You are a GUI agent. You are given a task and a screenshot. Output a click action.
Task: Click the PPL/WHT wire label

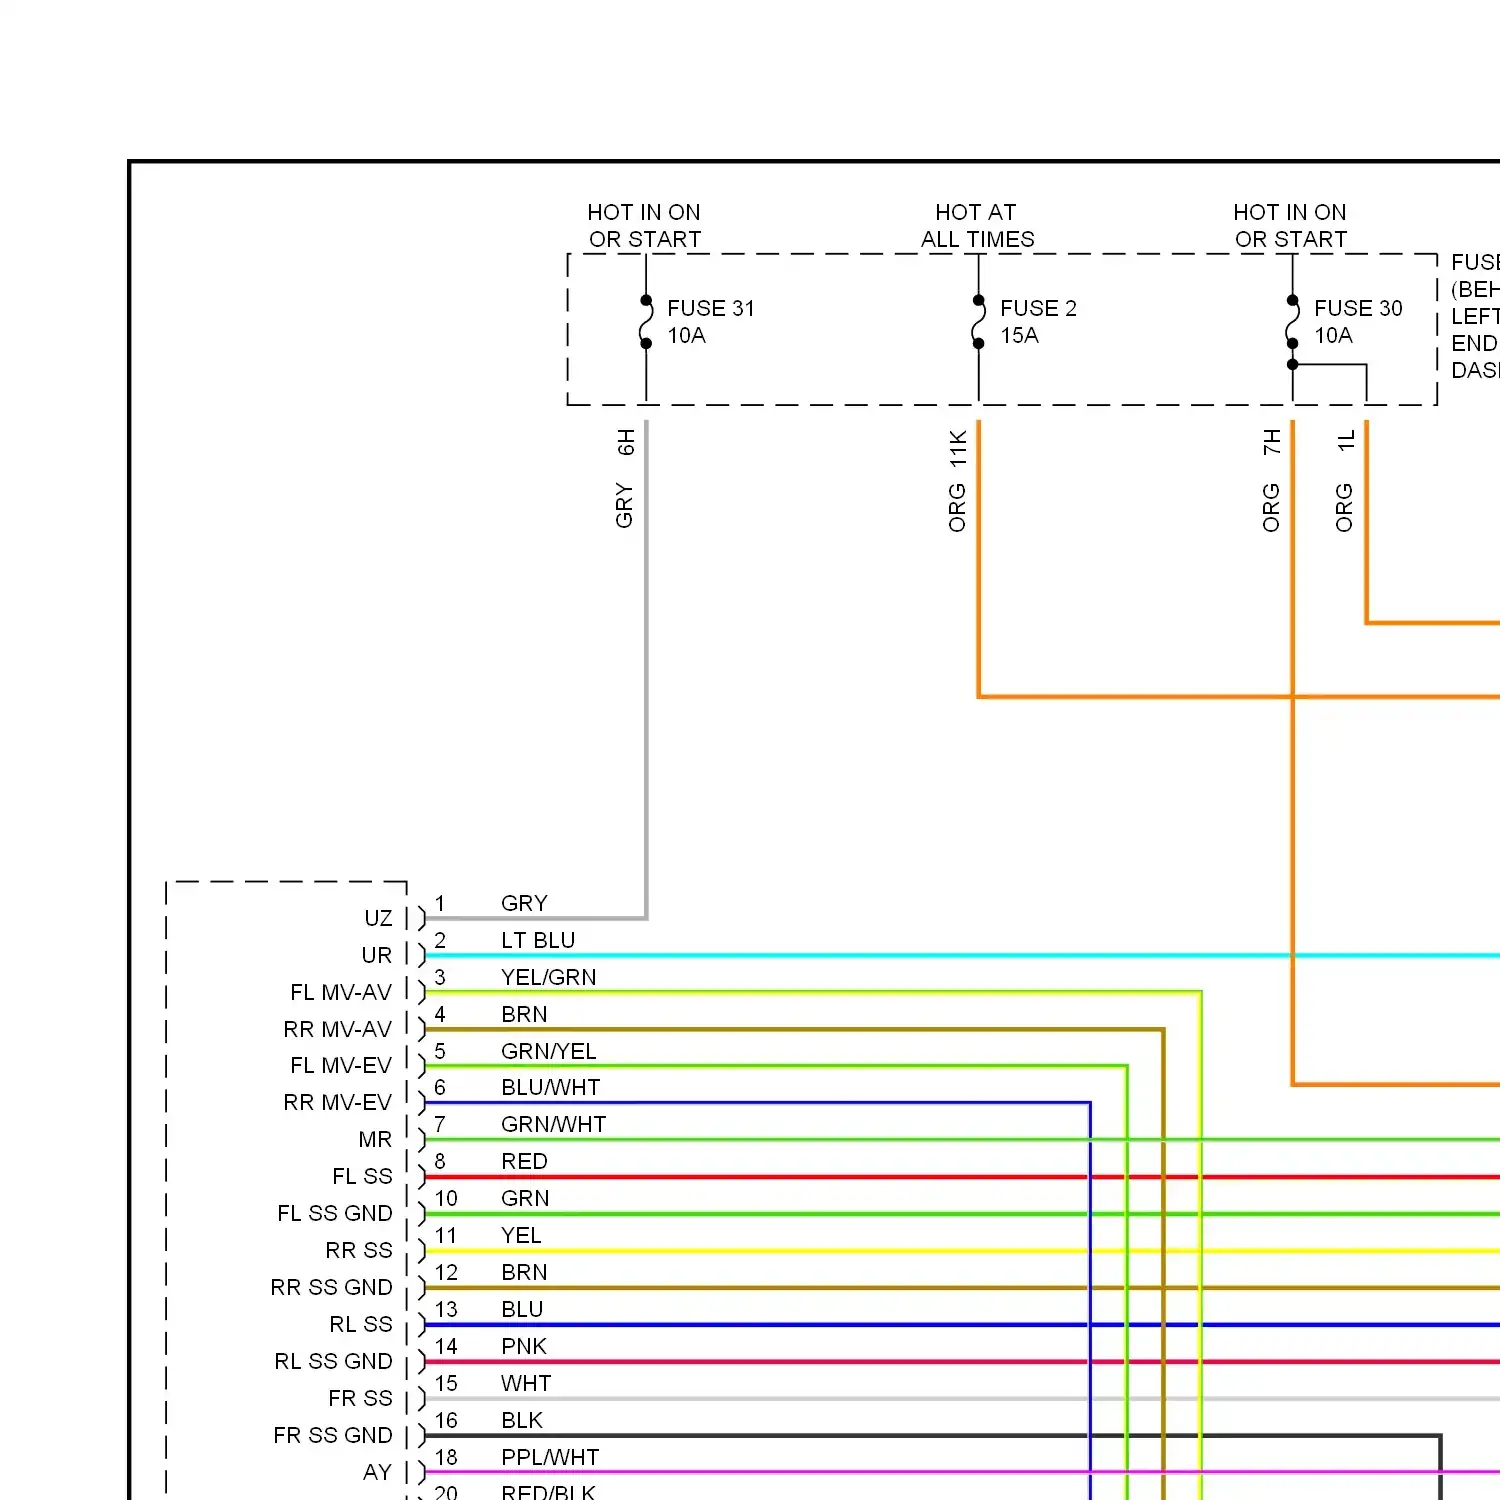pos(550,1457)
